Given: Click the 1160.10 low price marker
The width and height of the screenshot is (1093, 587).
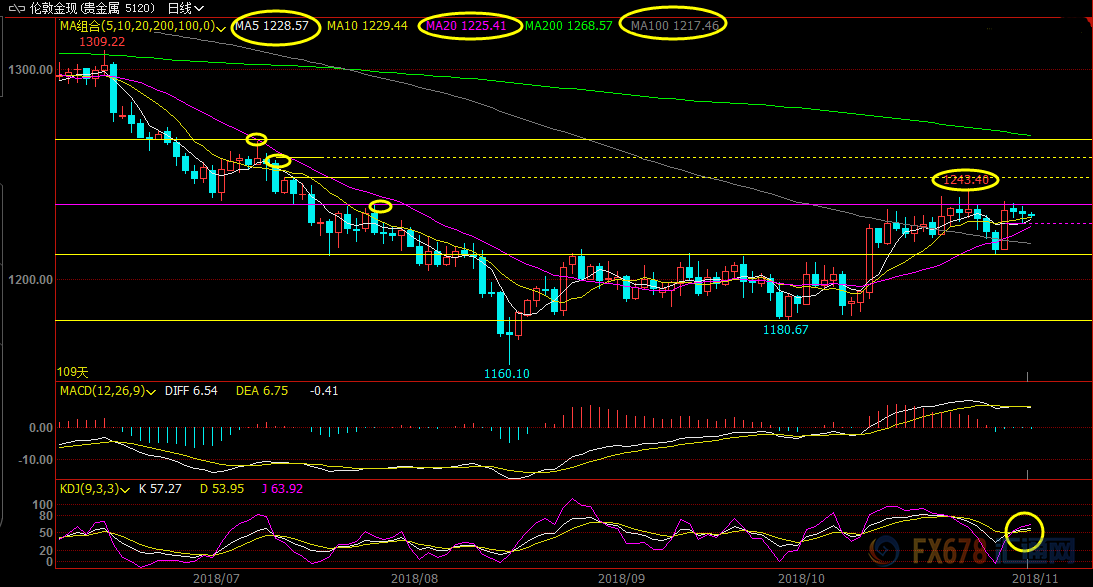Looking at the screenshot, I should [x=507, y=373].
